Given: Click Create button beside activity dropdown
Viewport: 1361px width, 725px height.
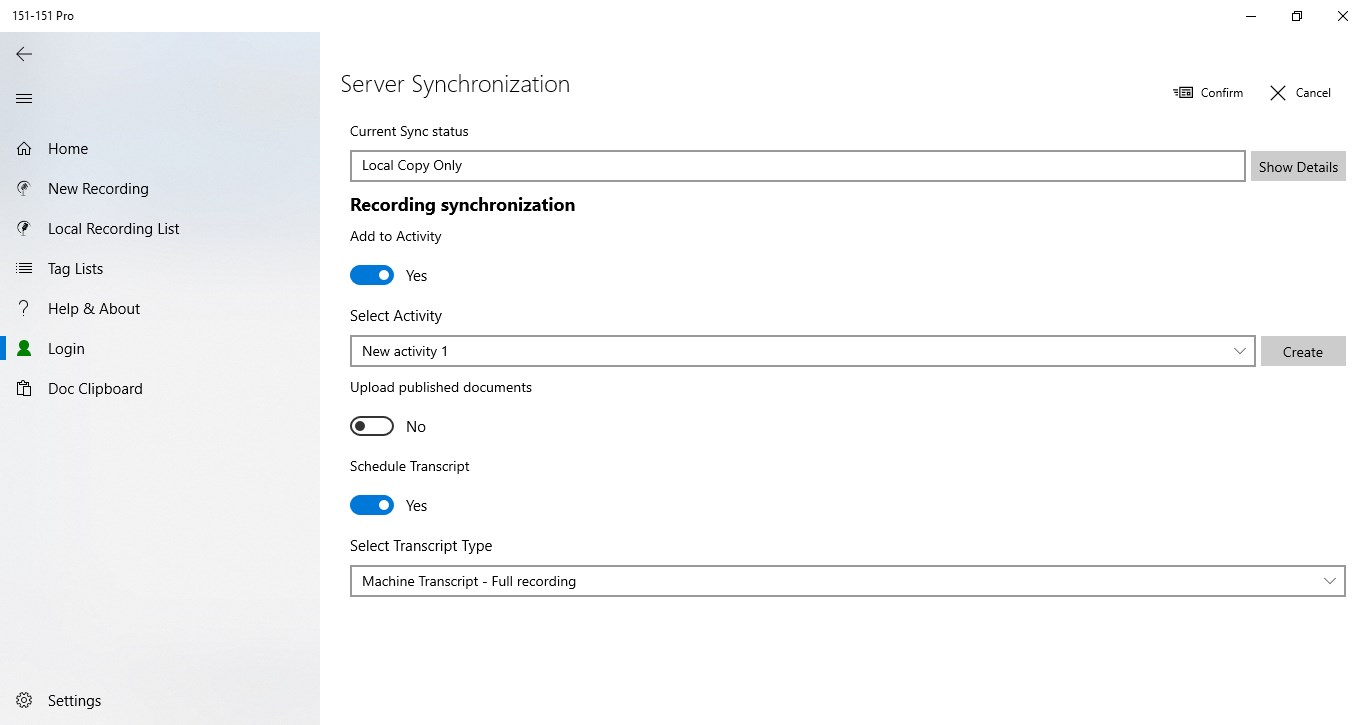Looking at the screenshot, I should click(x=1302, y=352).
